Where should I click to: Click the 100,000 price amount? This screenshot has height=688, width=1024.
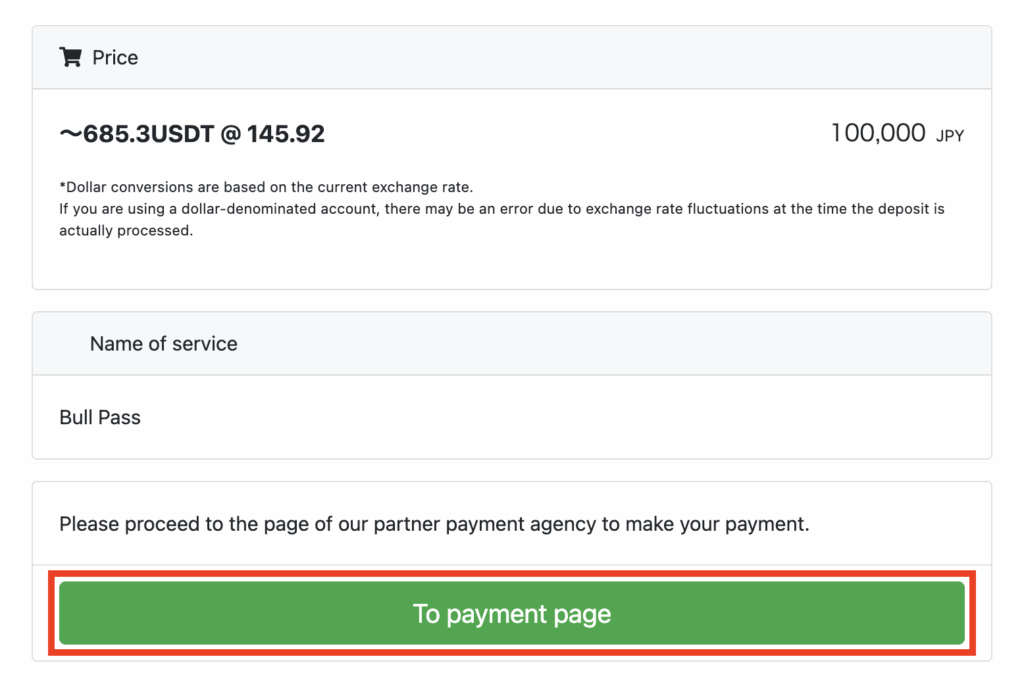point(878,133)
